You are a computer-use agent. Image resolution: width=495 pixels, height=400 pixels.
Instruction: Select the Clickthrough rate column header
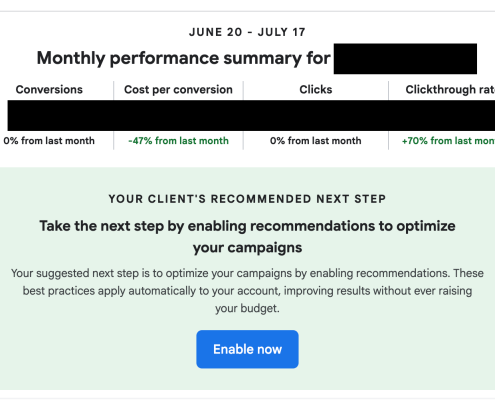coord(450,89)
